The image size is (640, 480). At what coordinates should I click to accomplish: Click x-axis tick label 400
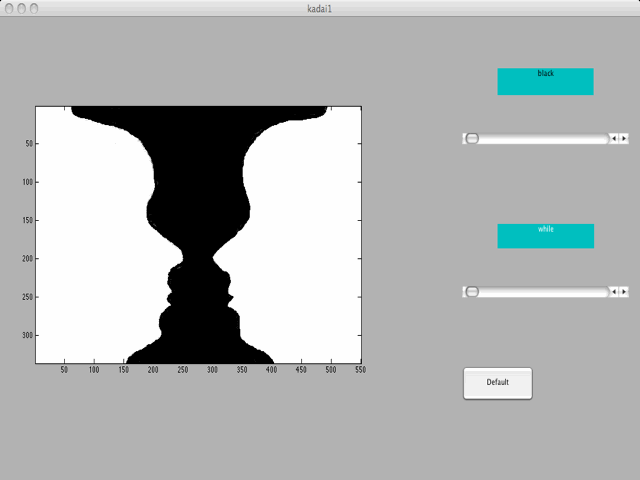(271, 370)
